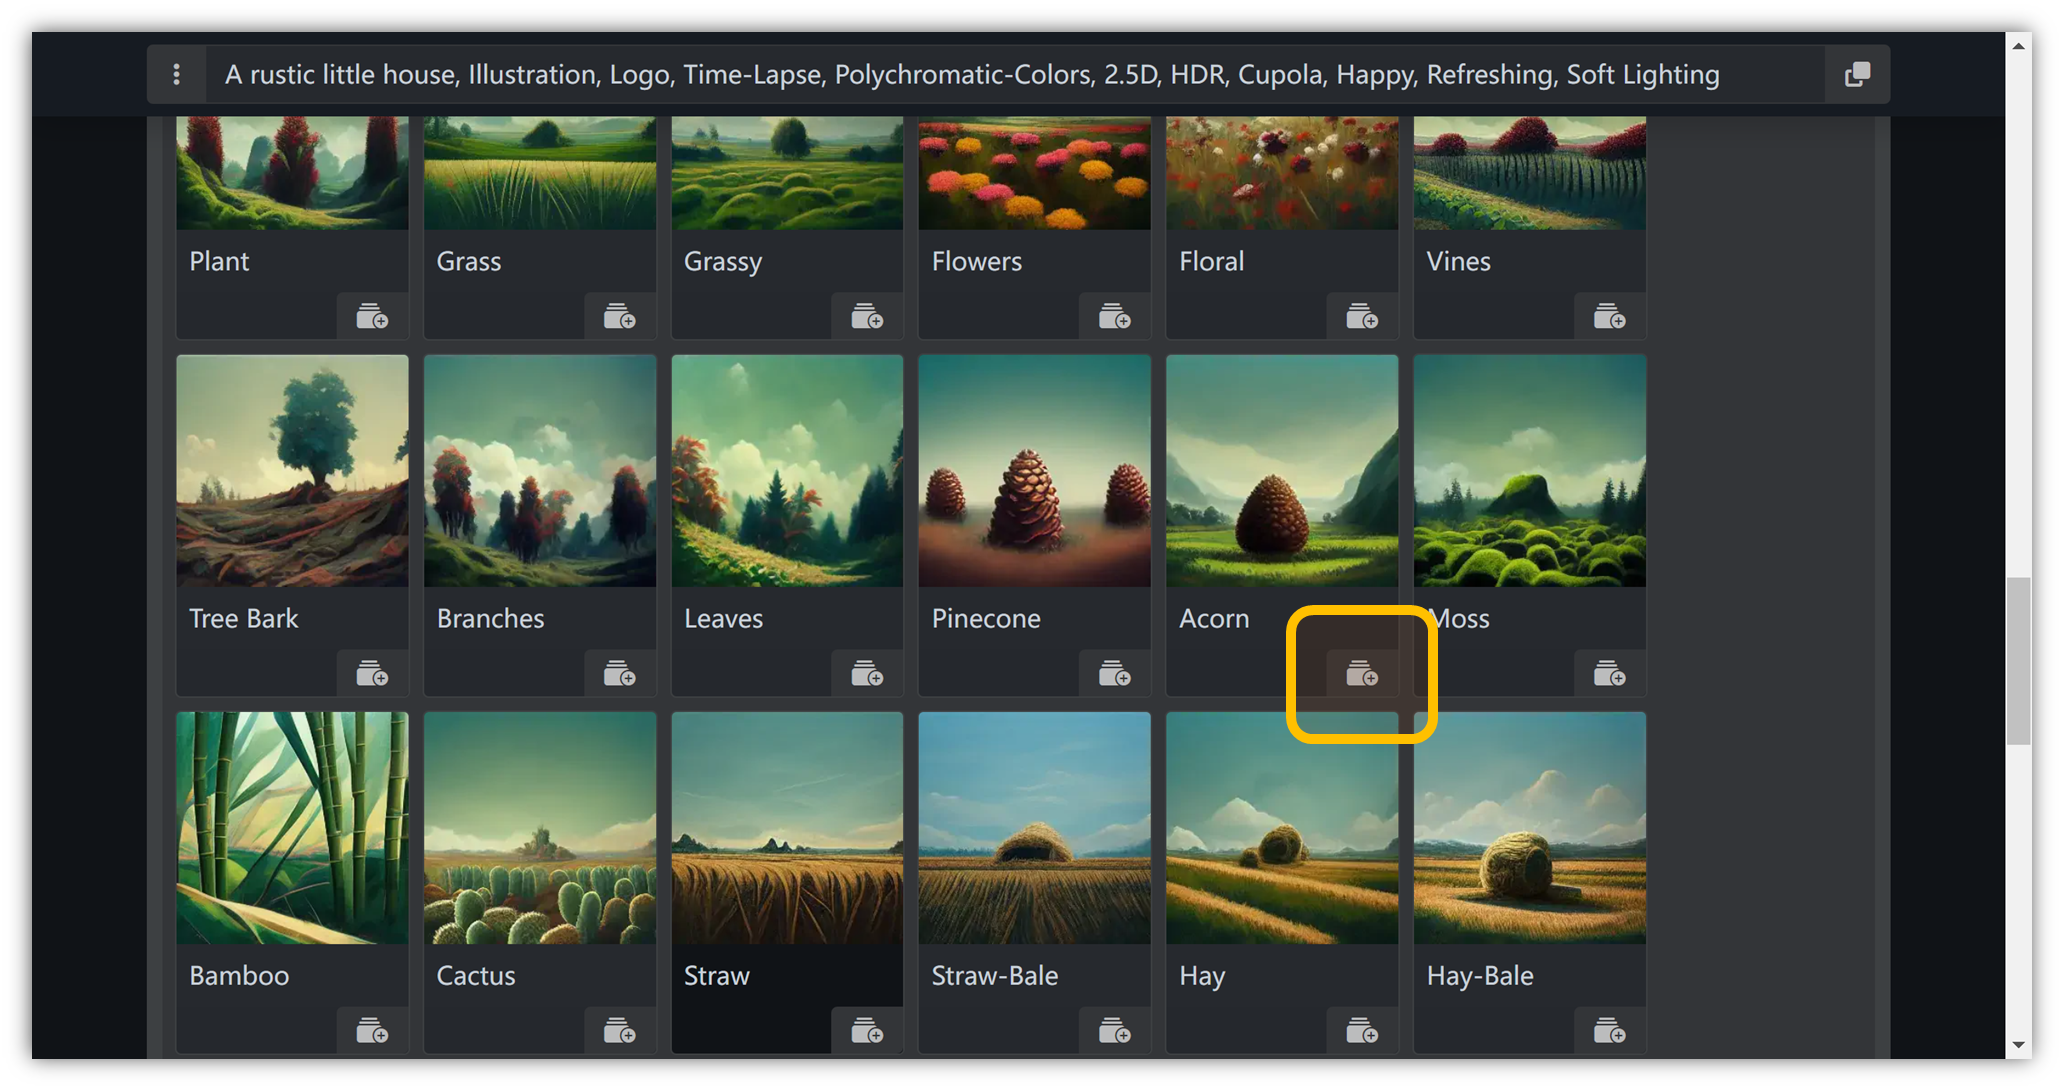
Task: Click the add-to-prompt icon under Acorn
Action: tap(1361, 675)
